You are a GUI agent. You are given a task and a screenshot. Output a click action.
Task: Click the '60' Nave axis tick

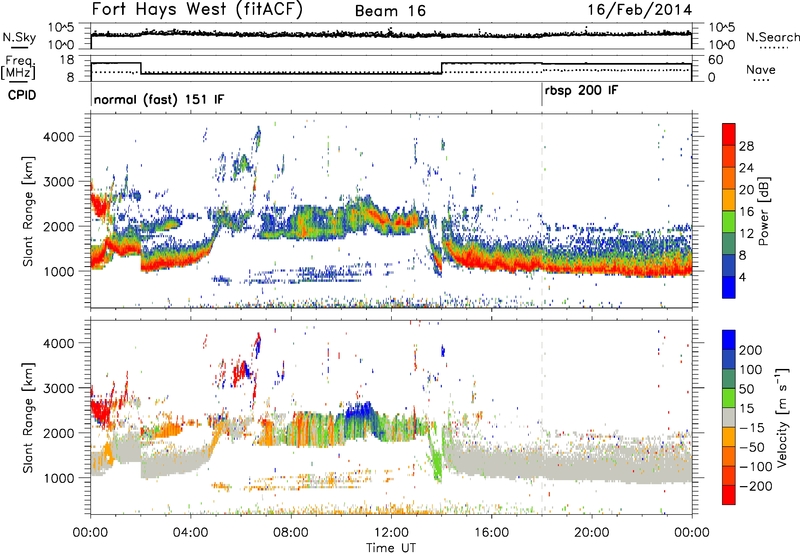coord(715,60)
